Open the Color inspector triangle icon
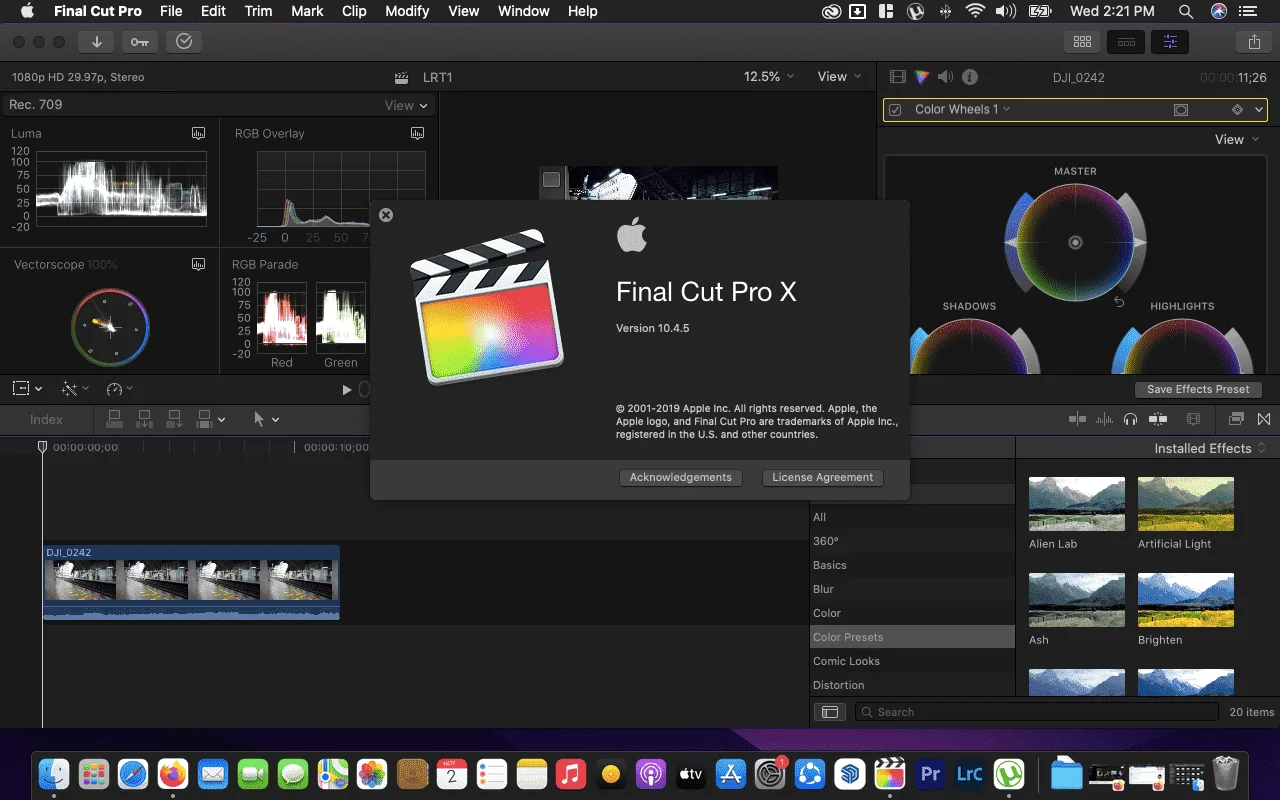Screen dimensions: 1280x800 pyautogui.click(x=922, y=77)
